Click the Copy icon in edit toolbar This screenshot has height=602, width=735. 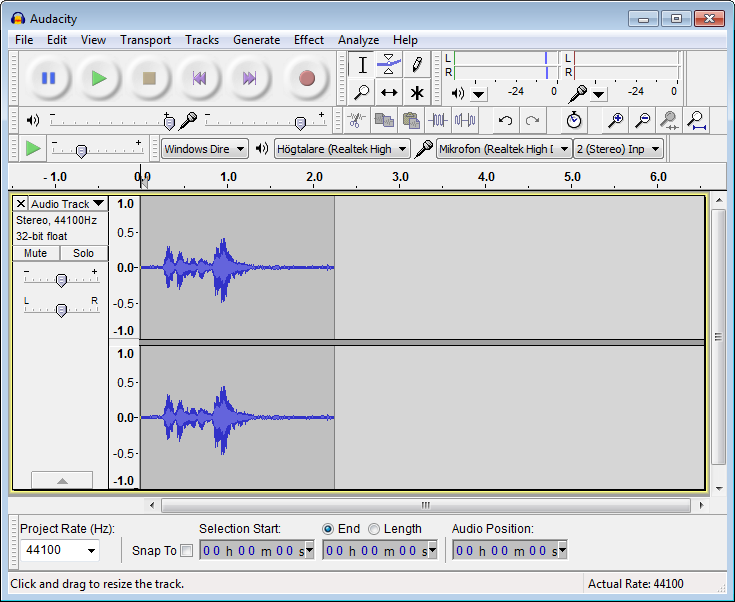(383, 120)
